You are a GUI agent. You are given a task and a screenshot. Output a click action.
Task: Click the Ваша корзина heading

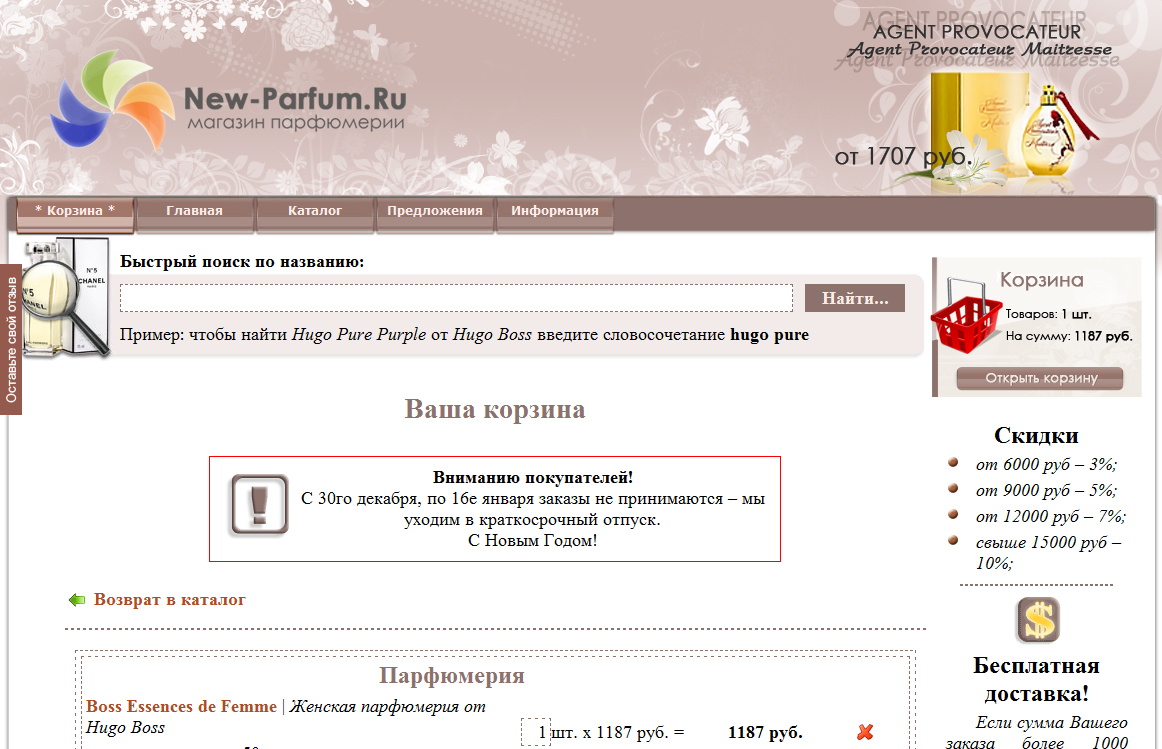point(494,409)
